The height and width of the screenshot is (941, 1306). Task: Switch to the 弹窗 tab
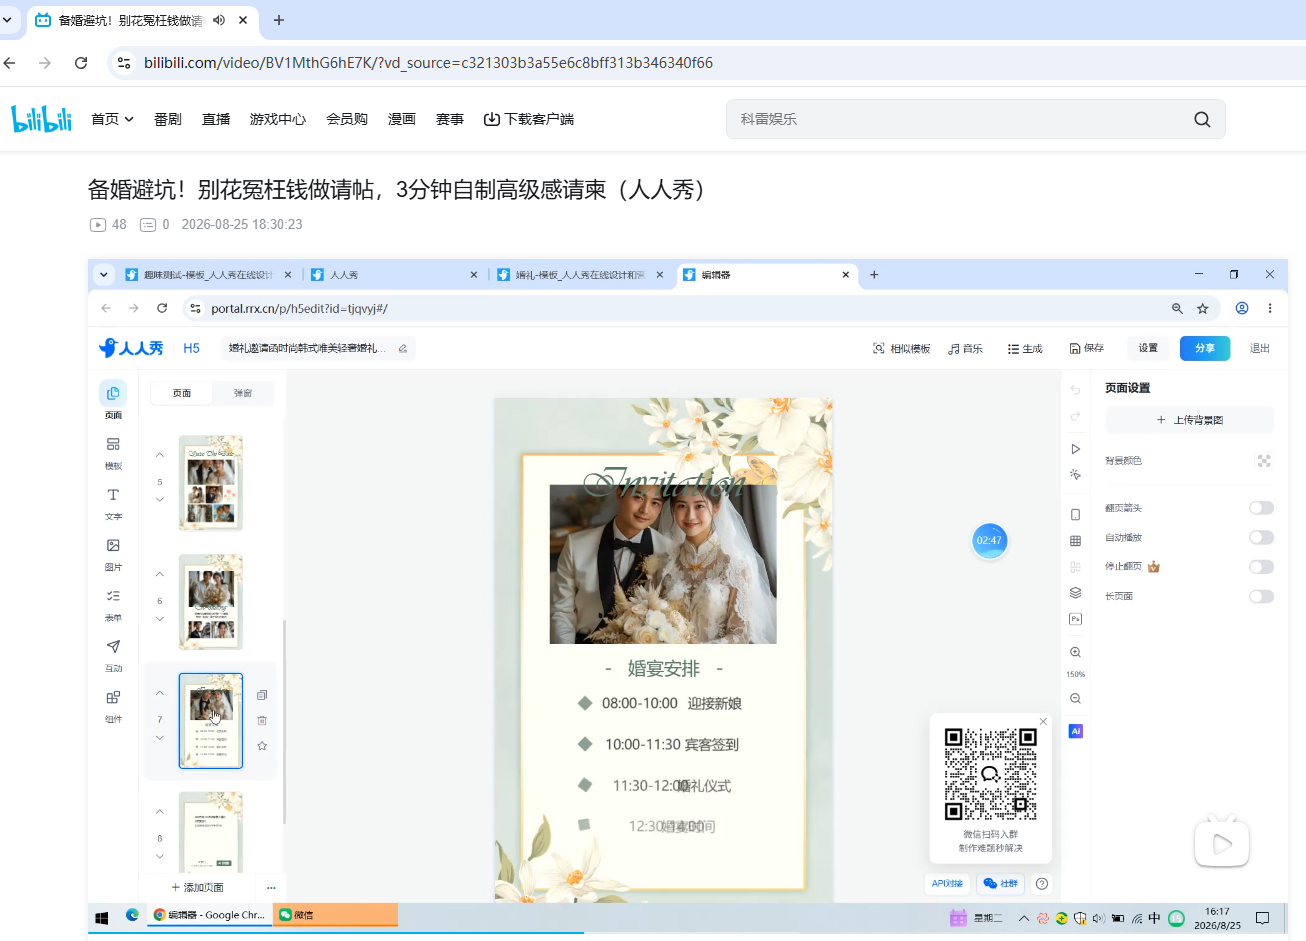[243, 393]
